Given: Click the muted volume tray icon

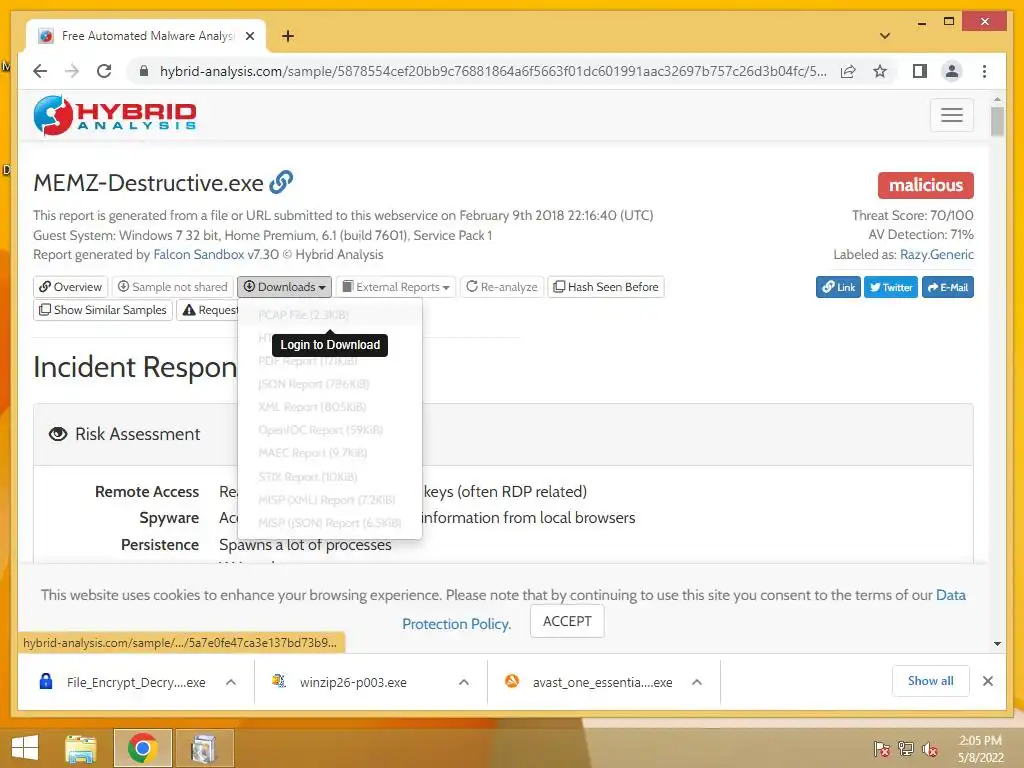Looking at the screenshot, I should click(x=930, y=749).
